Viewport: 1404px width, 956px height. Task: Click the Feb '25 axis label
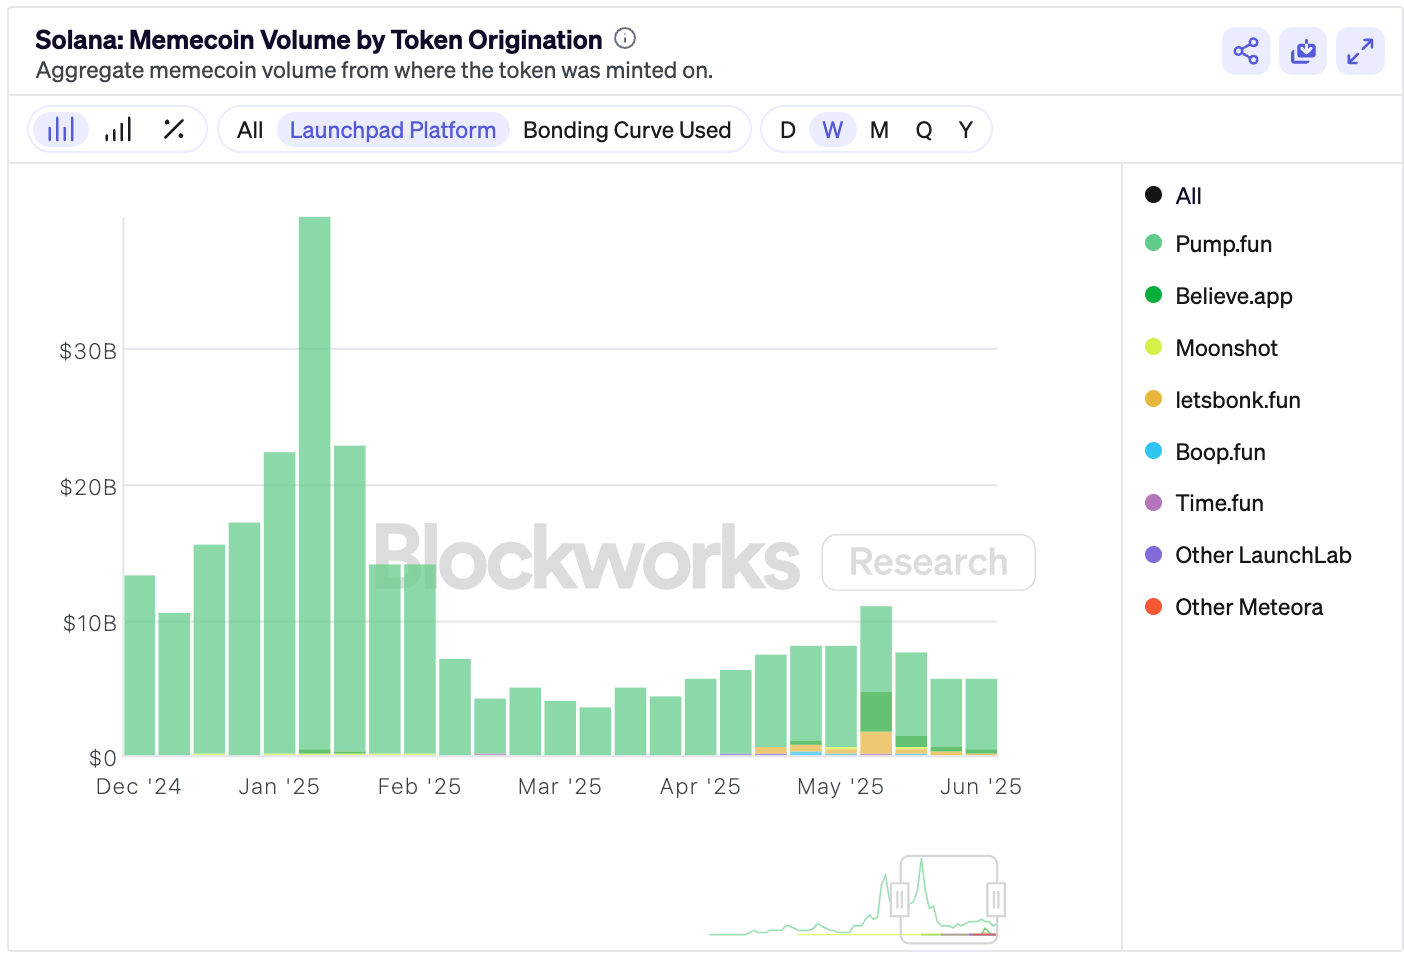pos(419,787)
